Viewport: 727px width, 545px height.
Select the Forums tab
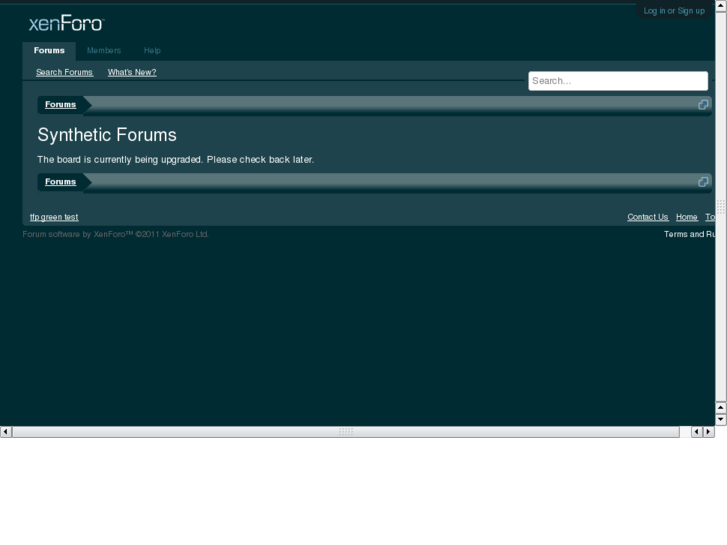(49, 51)
